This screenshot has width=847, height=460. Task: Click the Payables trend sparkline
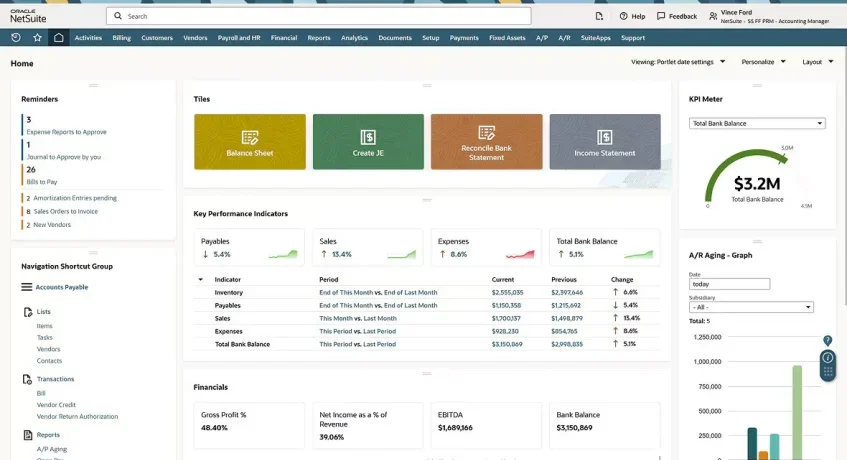click(283, 254)
